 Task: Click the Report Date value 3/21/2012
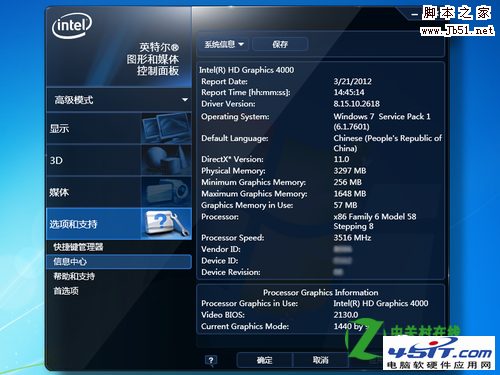pyautogui.click(x=353, y=81)
